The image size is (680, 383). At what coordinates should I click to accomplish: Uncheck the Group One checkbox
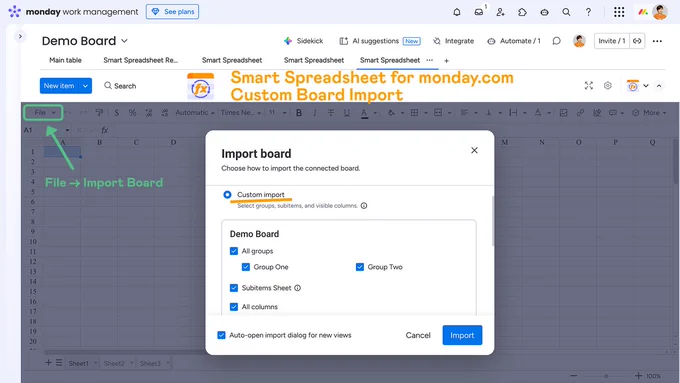coord(246,267)
